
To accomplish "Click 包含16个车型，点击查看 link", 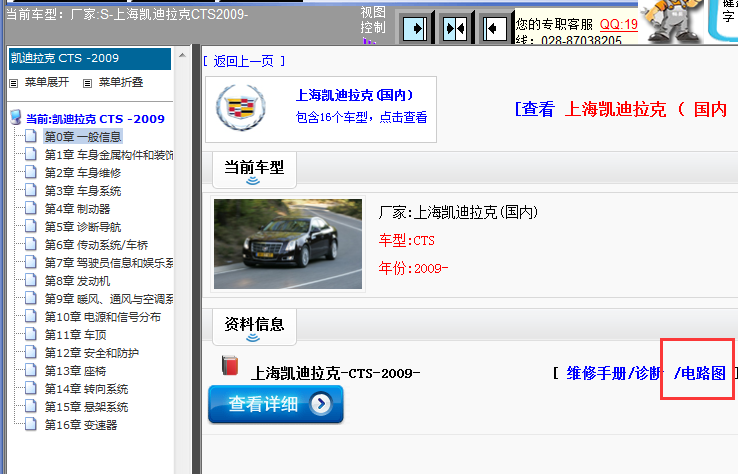I will click(x=361, y=117).
